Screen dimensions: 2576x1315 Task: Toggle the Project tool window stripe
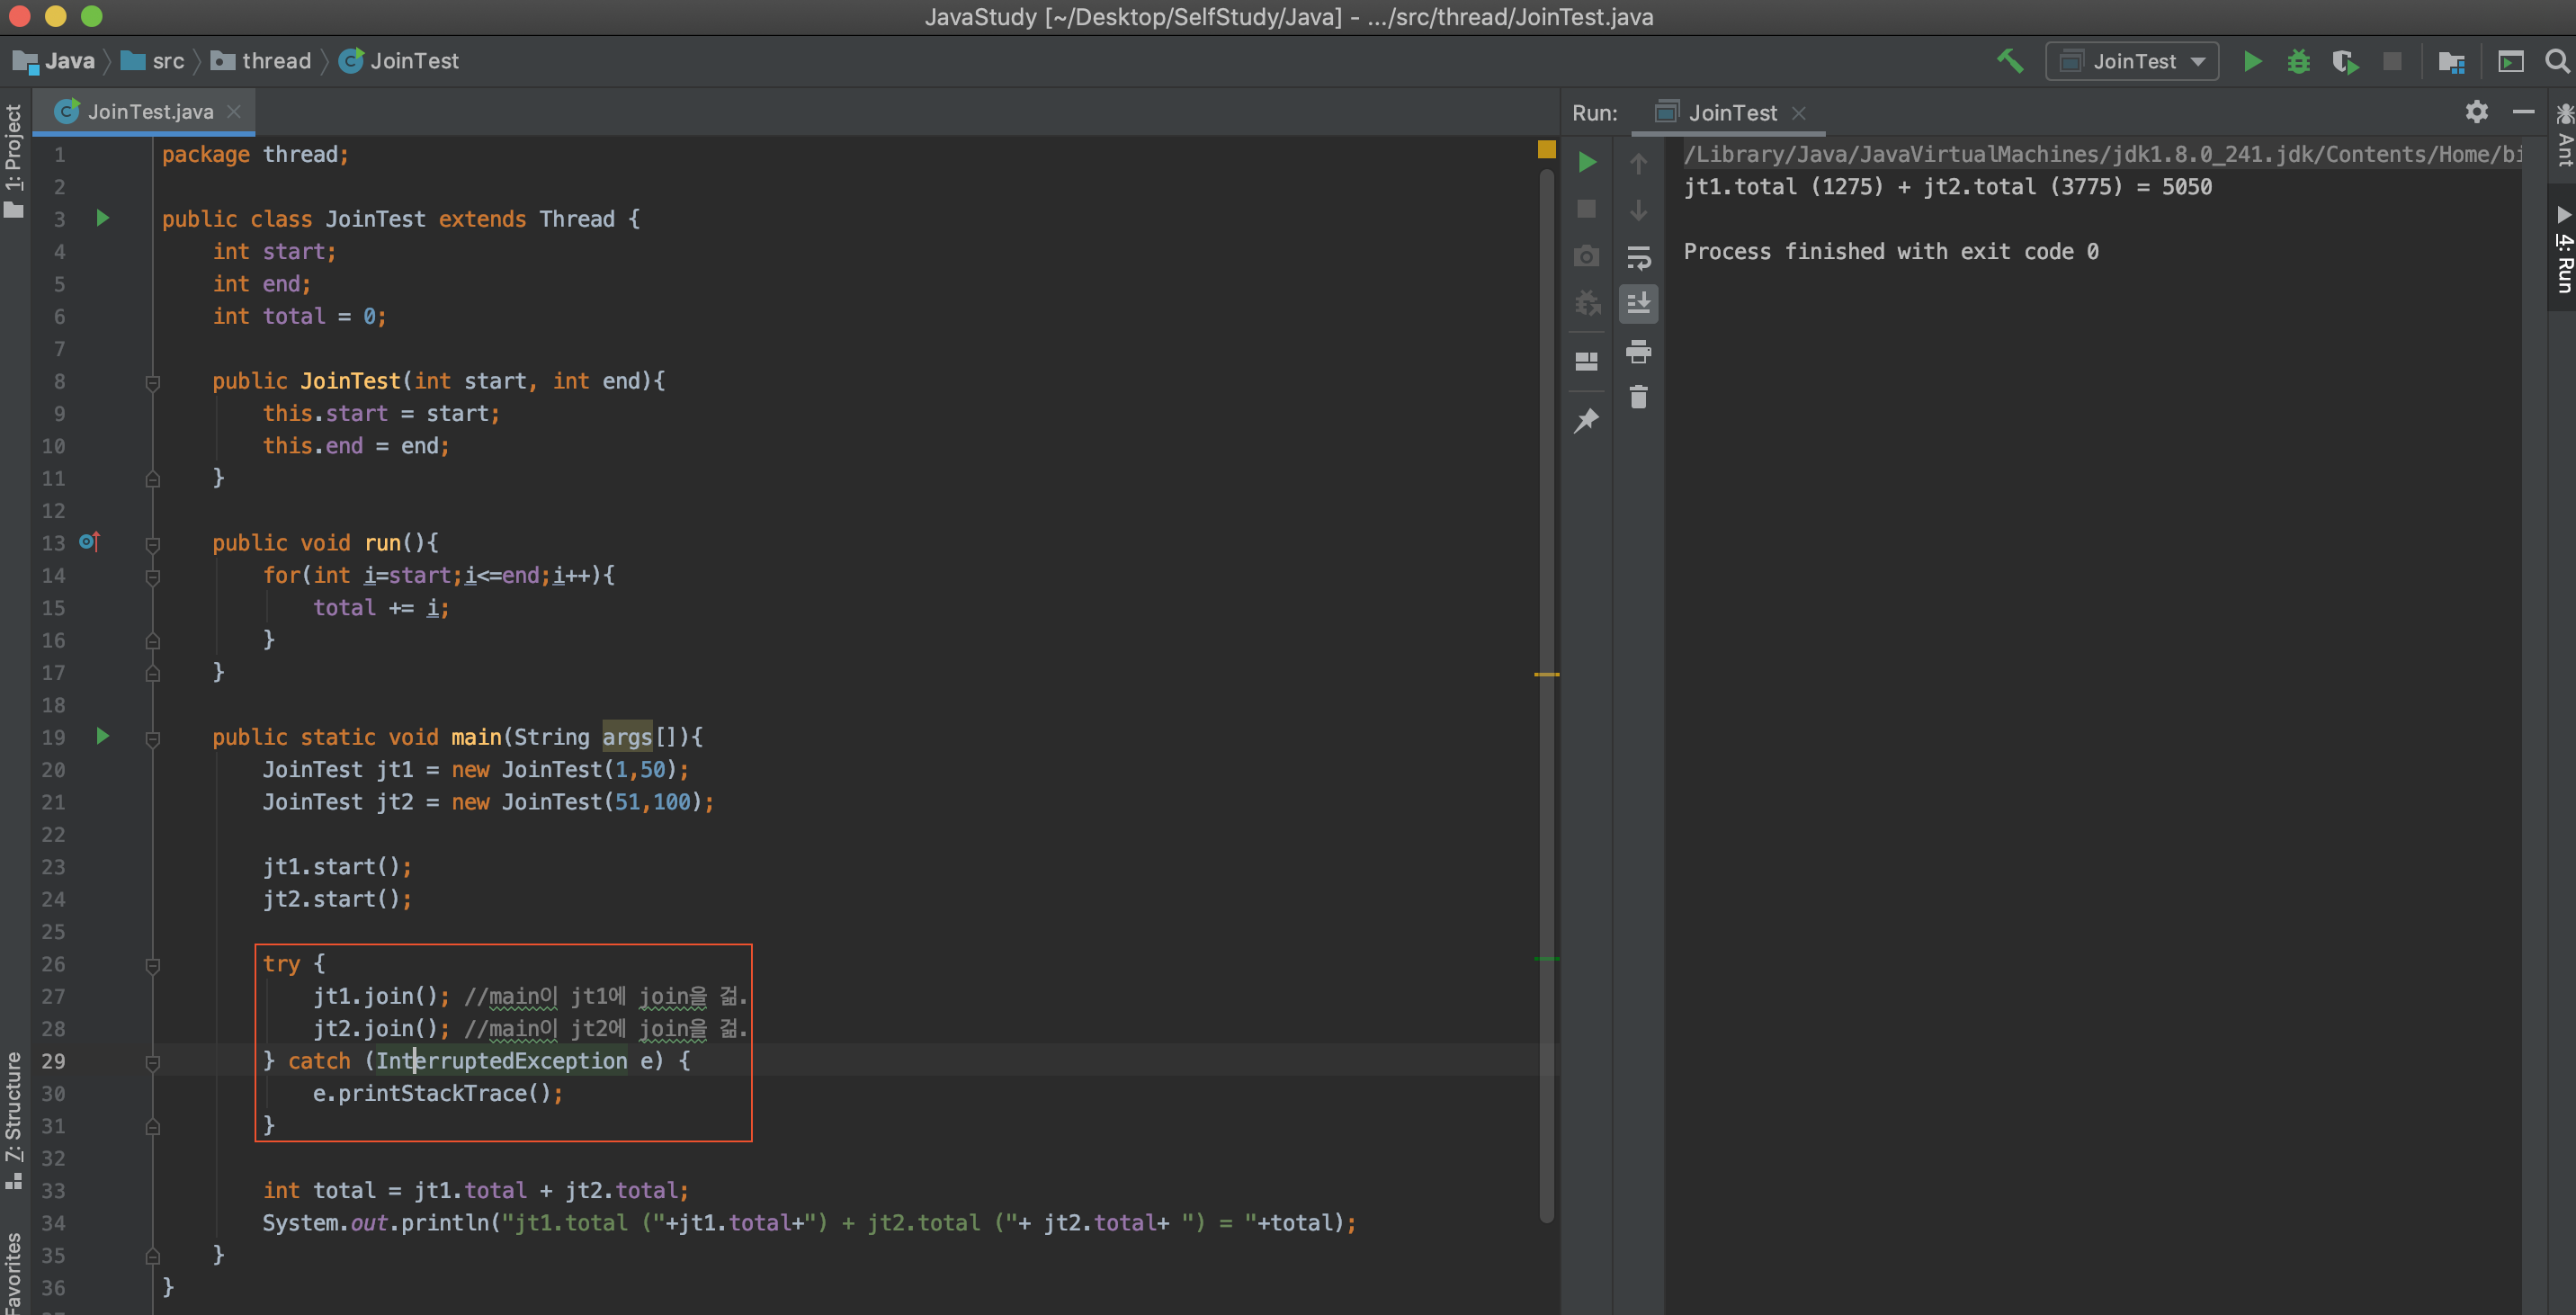point(14,160)
